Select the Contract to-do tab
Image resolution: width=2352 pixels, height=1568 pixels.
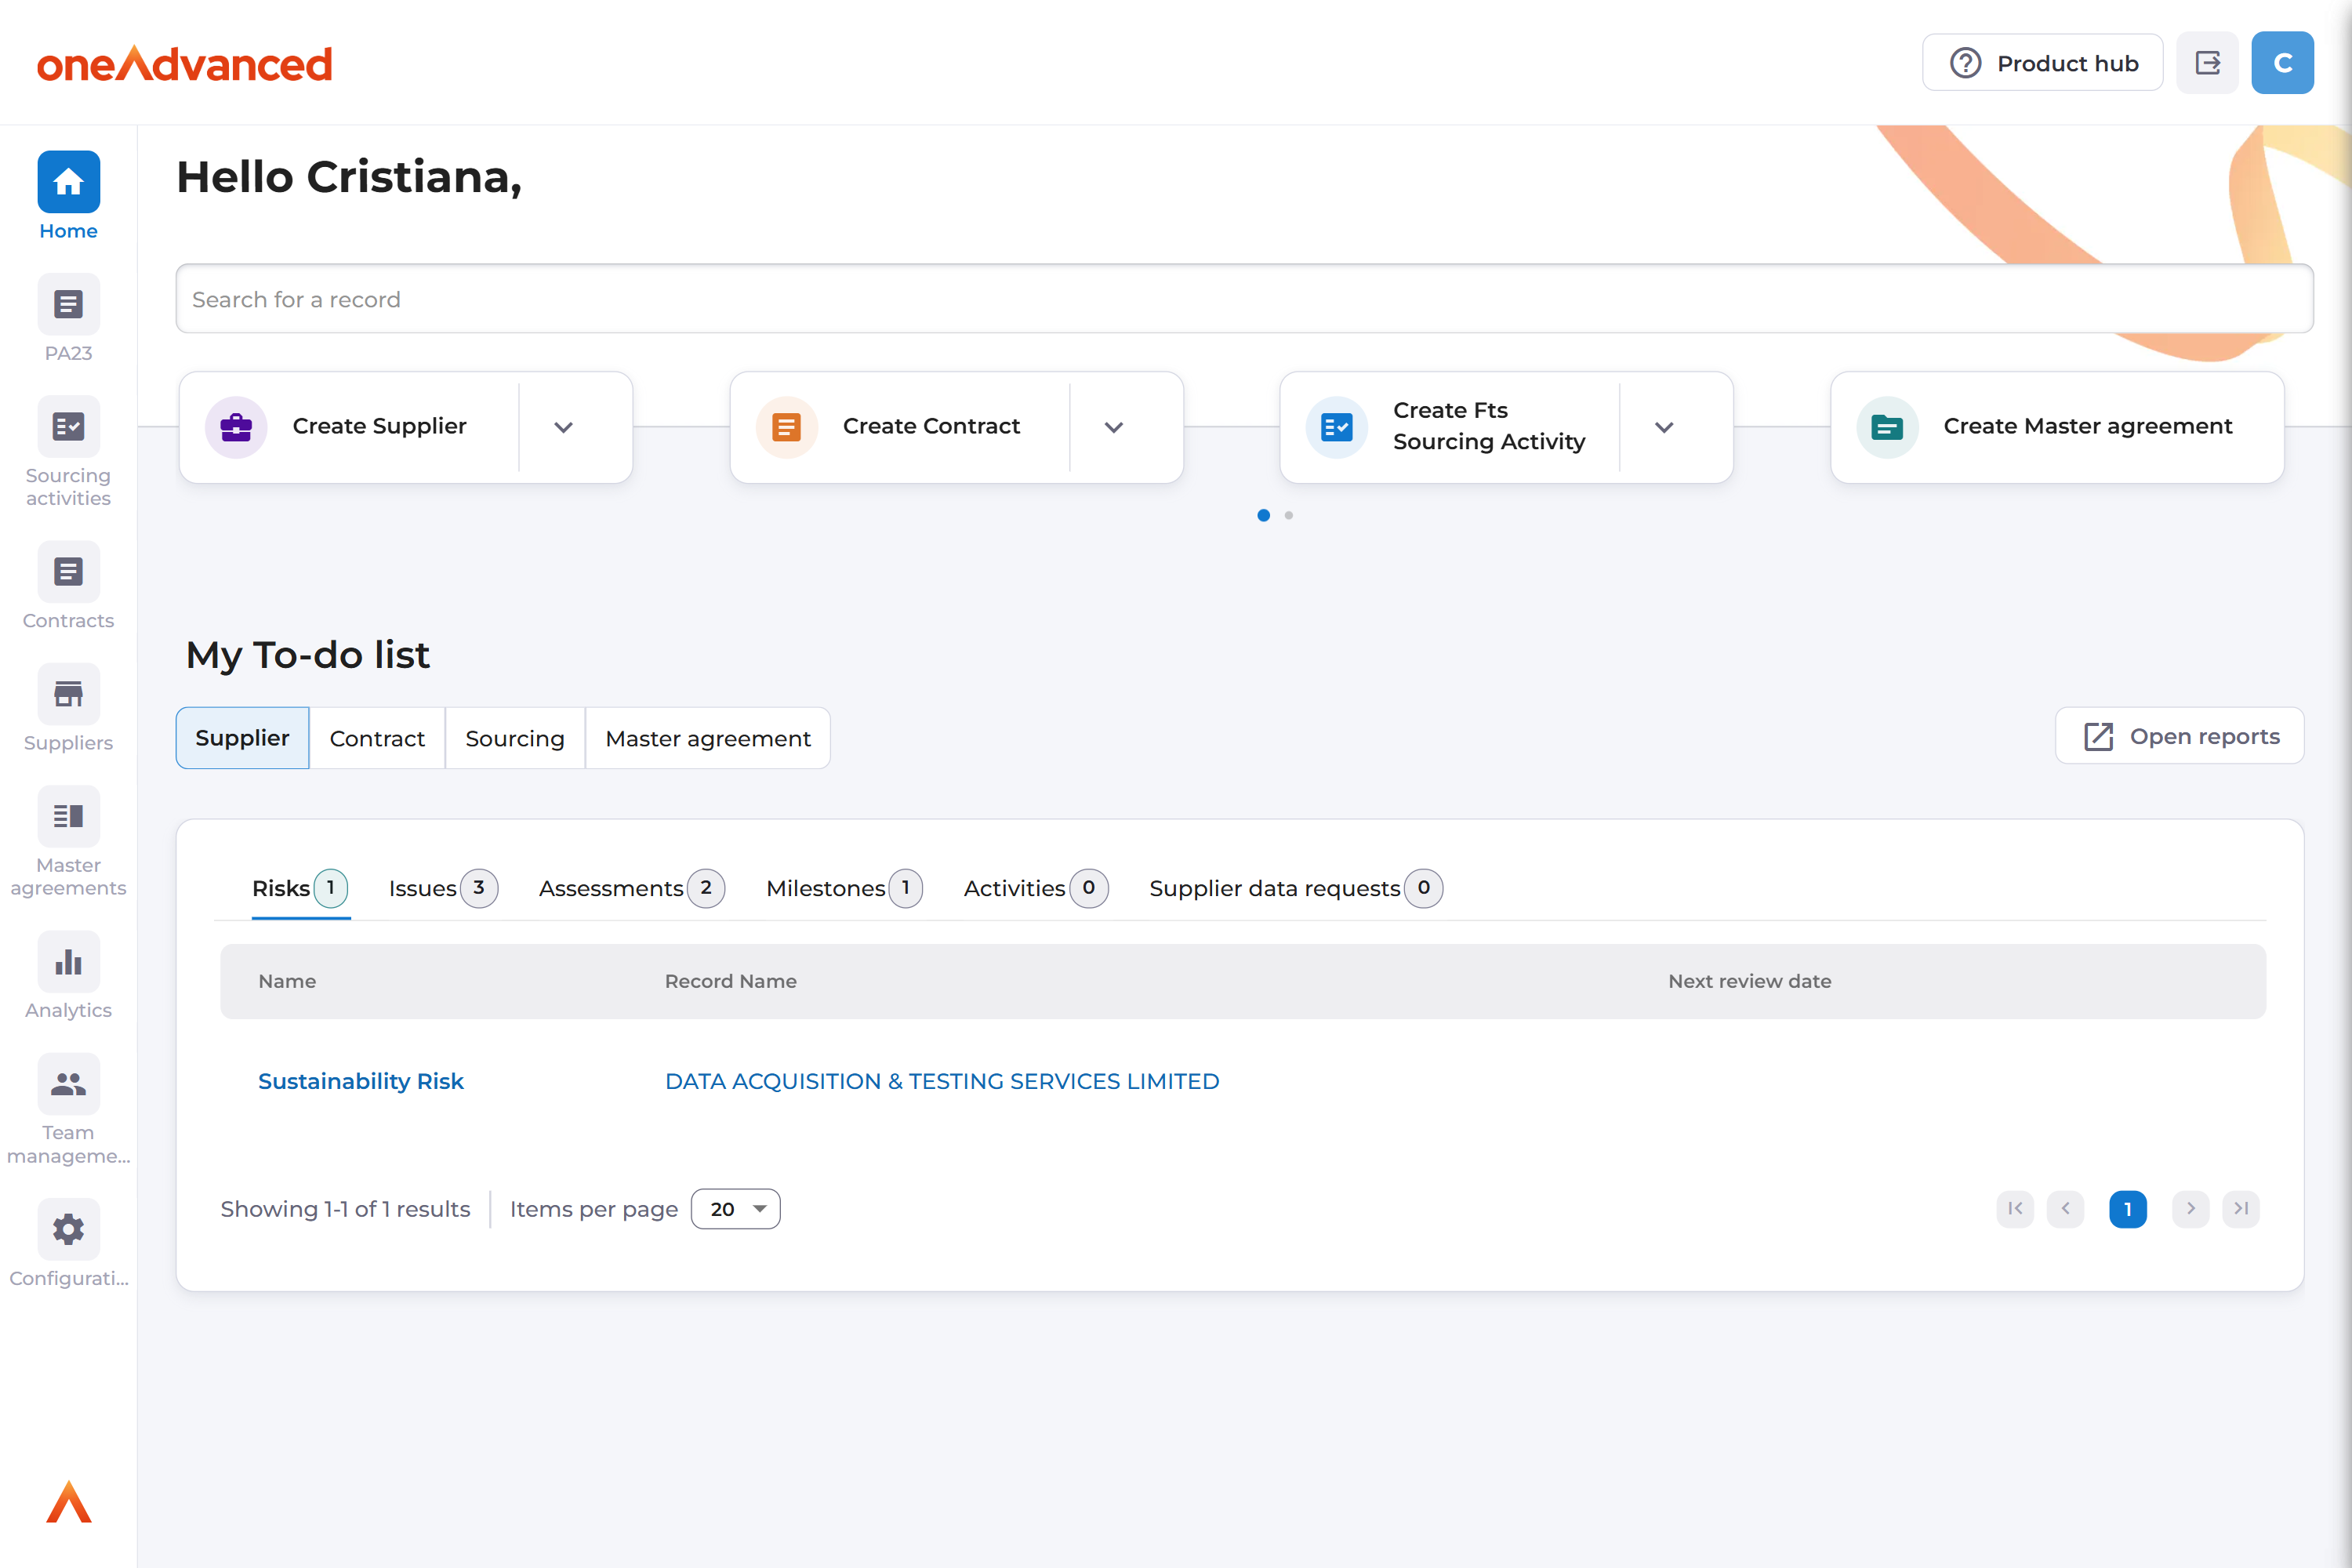tap(377, 738)
